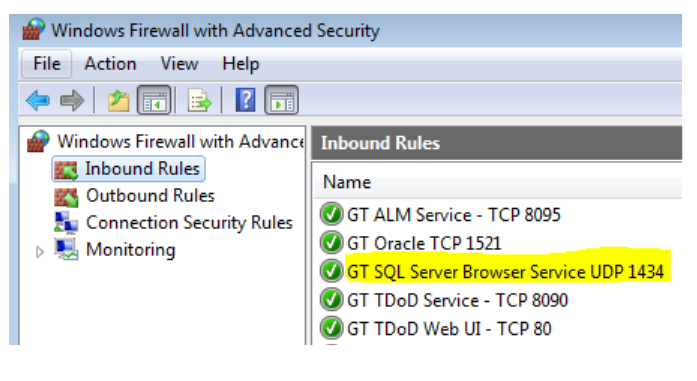Image resolution: width=697 pixels, height=381 pixels.
Task: Click the firewall icon in the title bar
Action: coord(33,29)
